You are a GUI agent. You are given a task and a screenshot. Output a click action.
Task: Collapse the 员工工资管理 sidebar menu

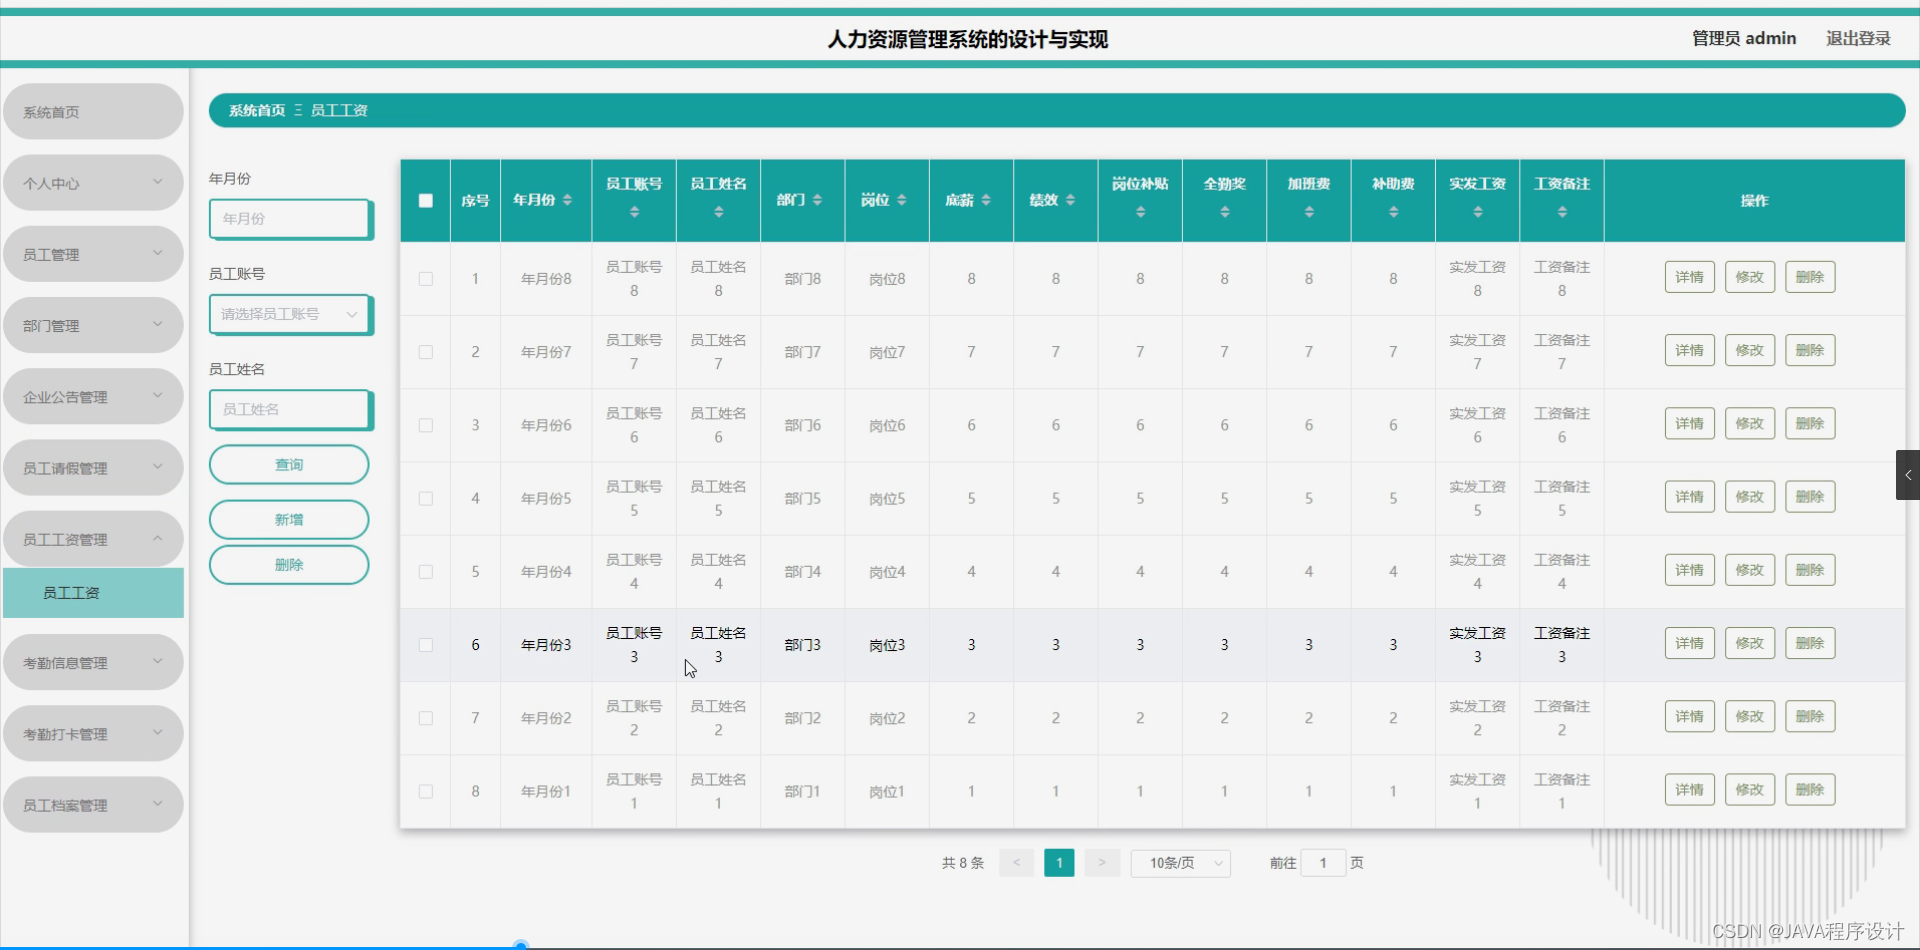point(93,539)
